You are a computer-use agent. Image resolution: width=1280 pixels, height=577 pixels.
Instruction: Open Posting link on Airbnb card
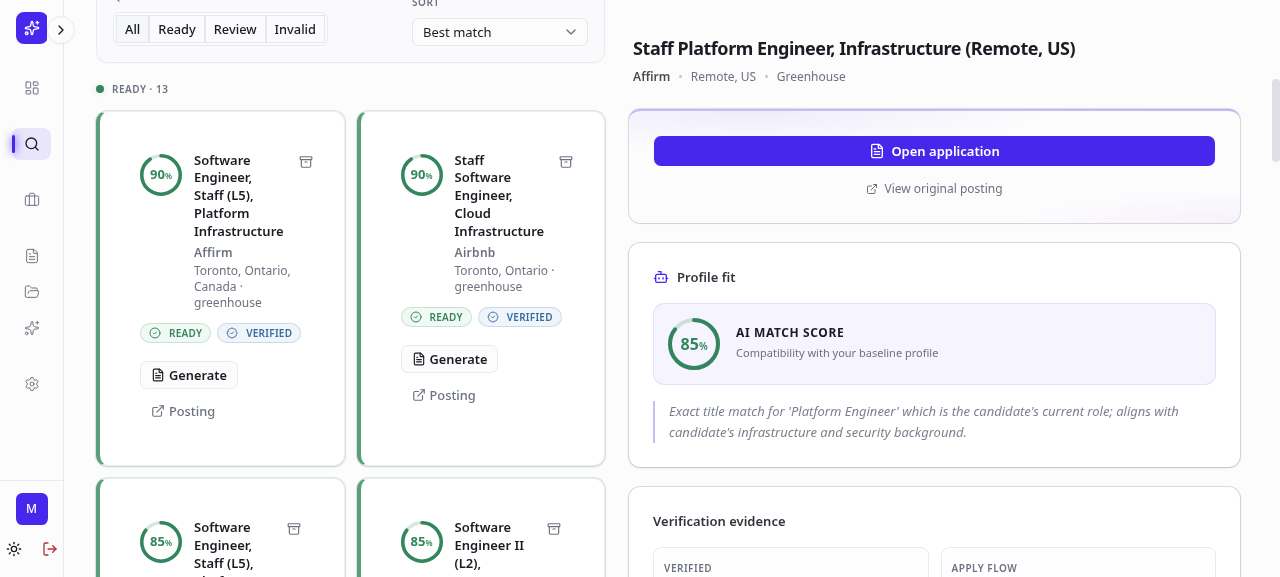[444, 395]
